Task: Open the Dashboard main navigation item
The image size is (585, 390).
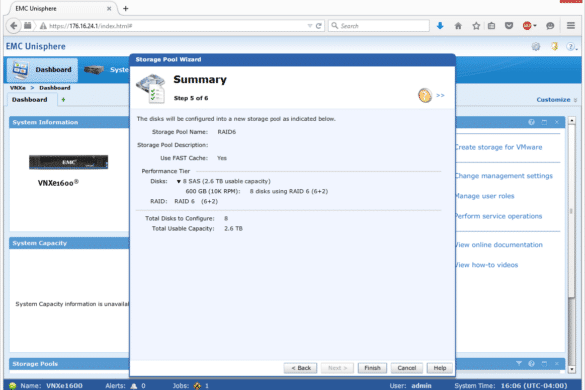Action: coord(42,70)
